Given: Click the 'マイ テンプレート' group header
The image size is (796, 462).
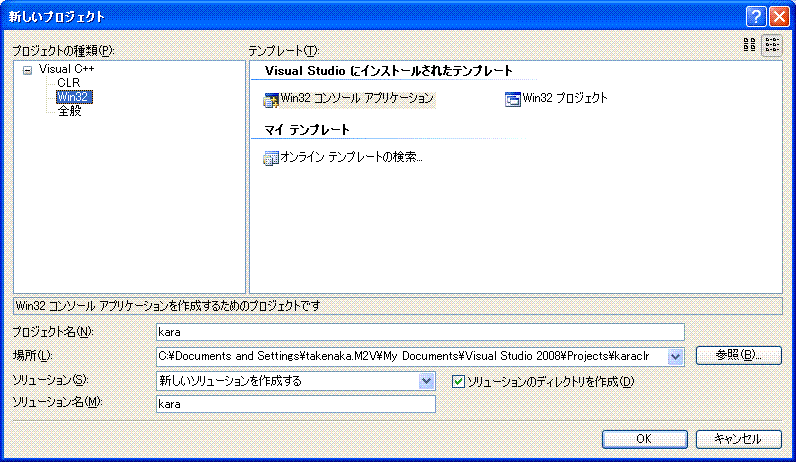Looking at the screenshot, I should tap(307, 130).
